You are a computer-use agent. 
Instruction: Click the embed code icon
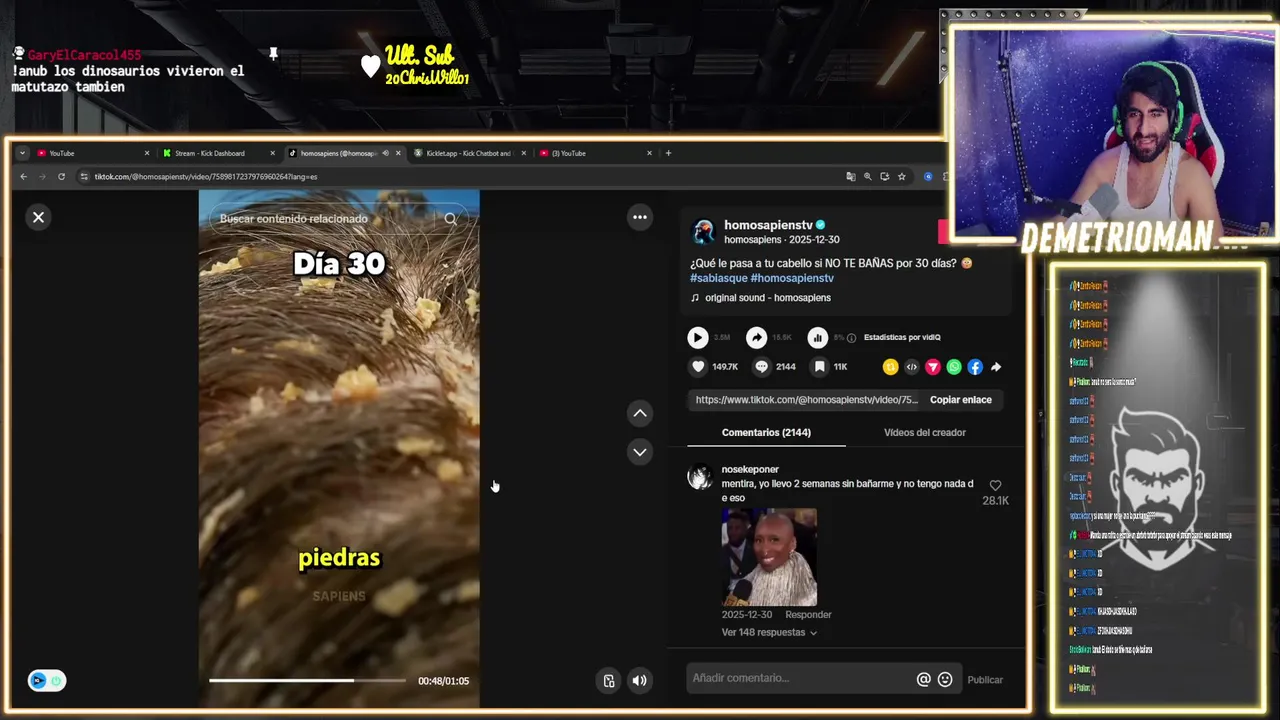(911, 367)
